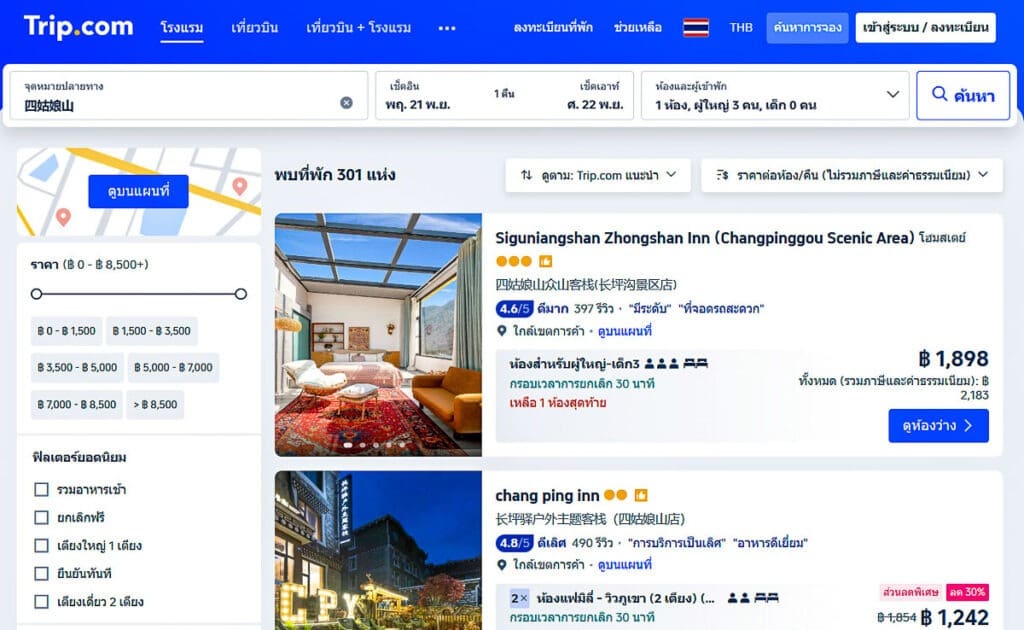Image resolution: width=1024 pixels, height=630 pixels.
Task: Select price range > ฿8,500
Action: 155,405
